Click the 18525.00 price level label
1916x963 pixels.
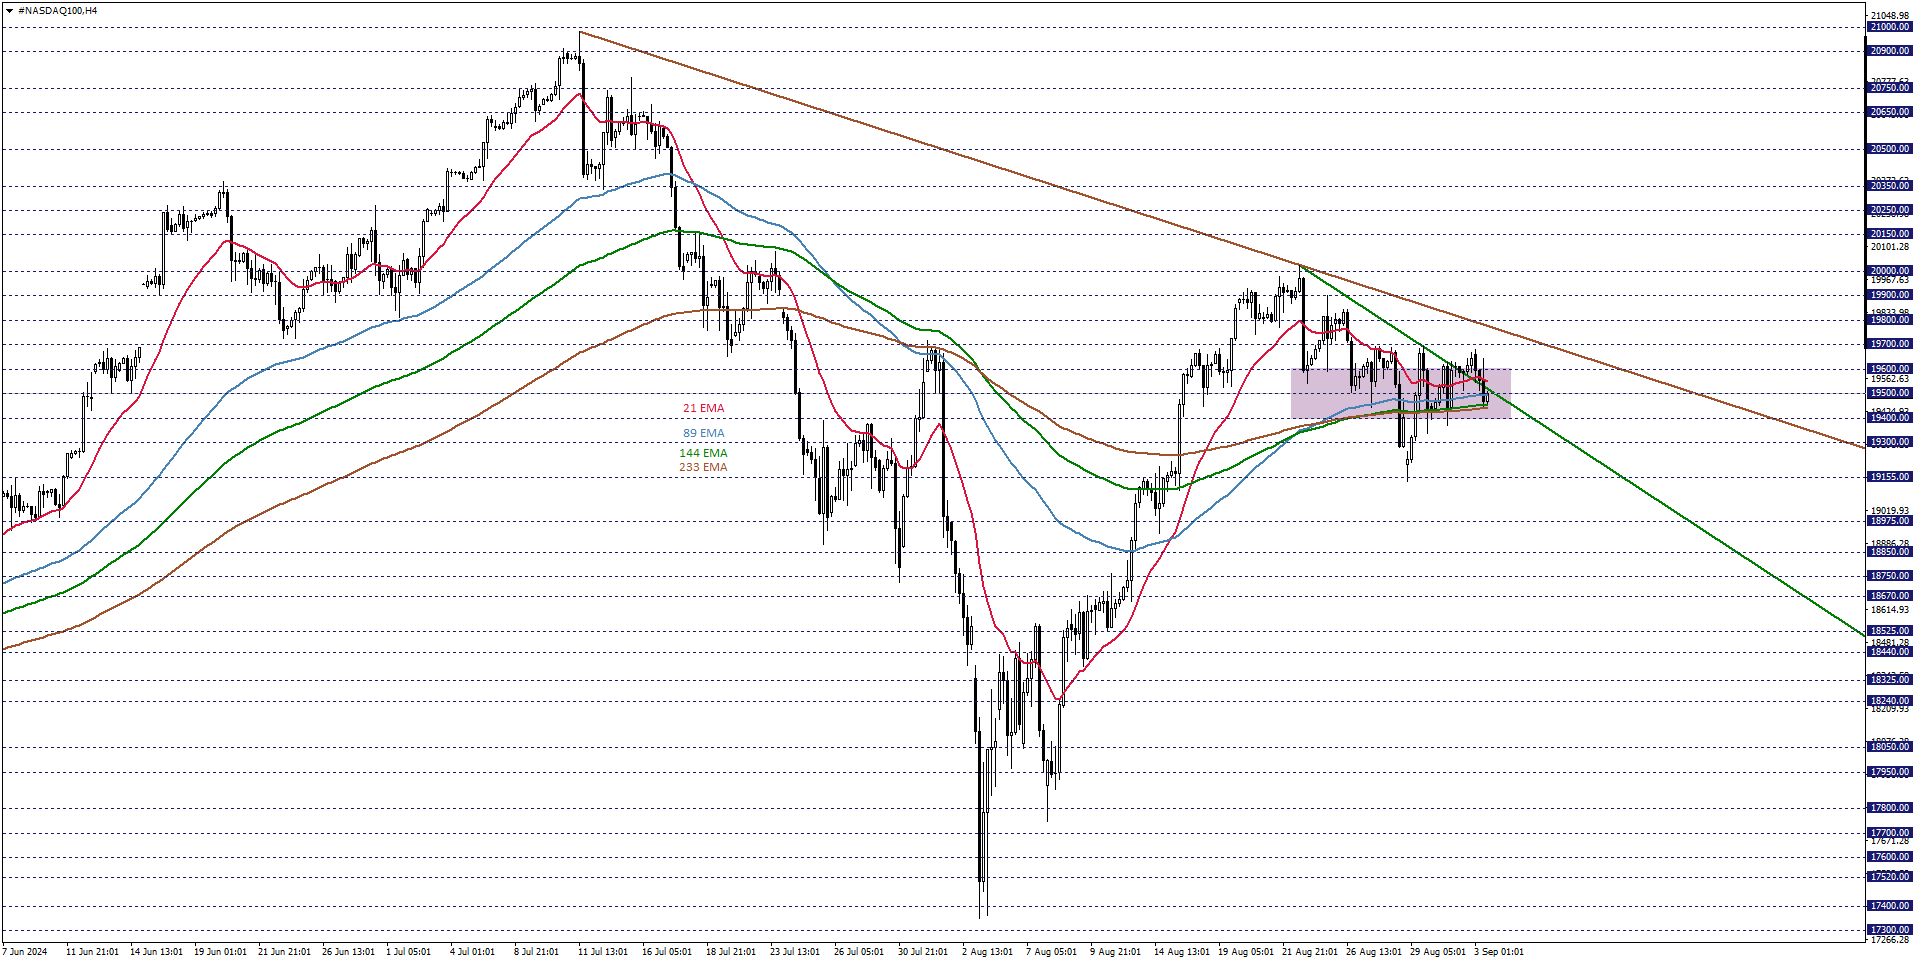[x=1889, y=631]
